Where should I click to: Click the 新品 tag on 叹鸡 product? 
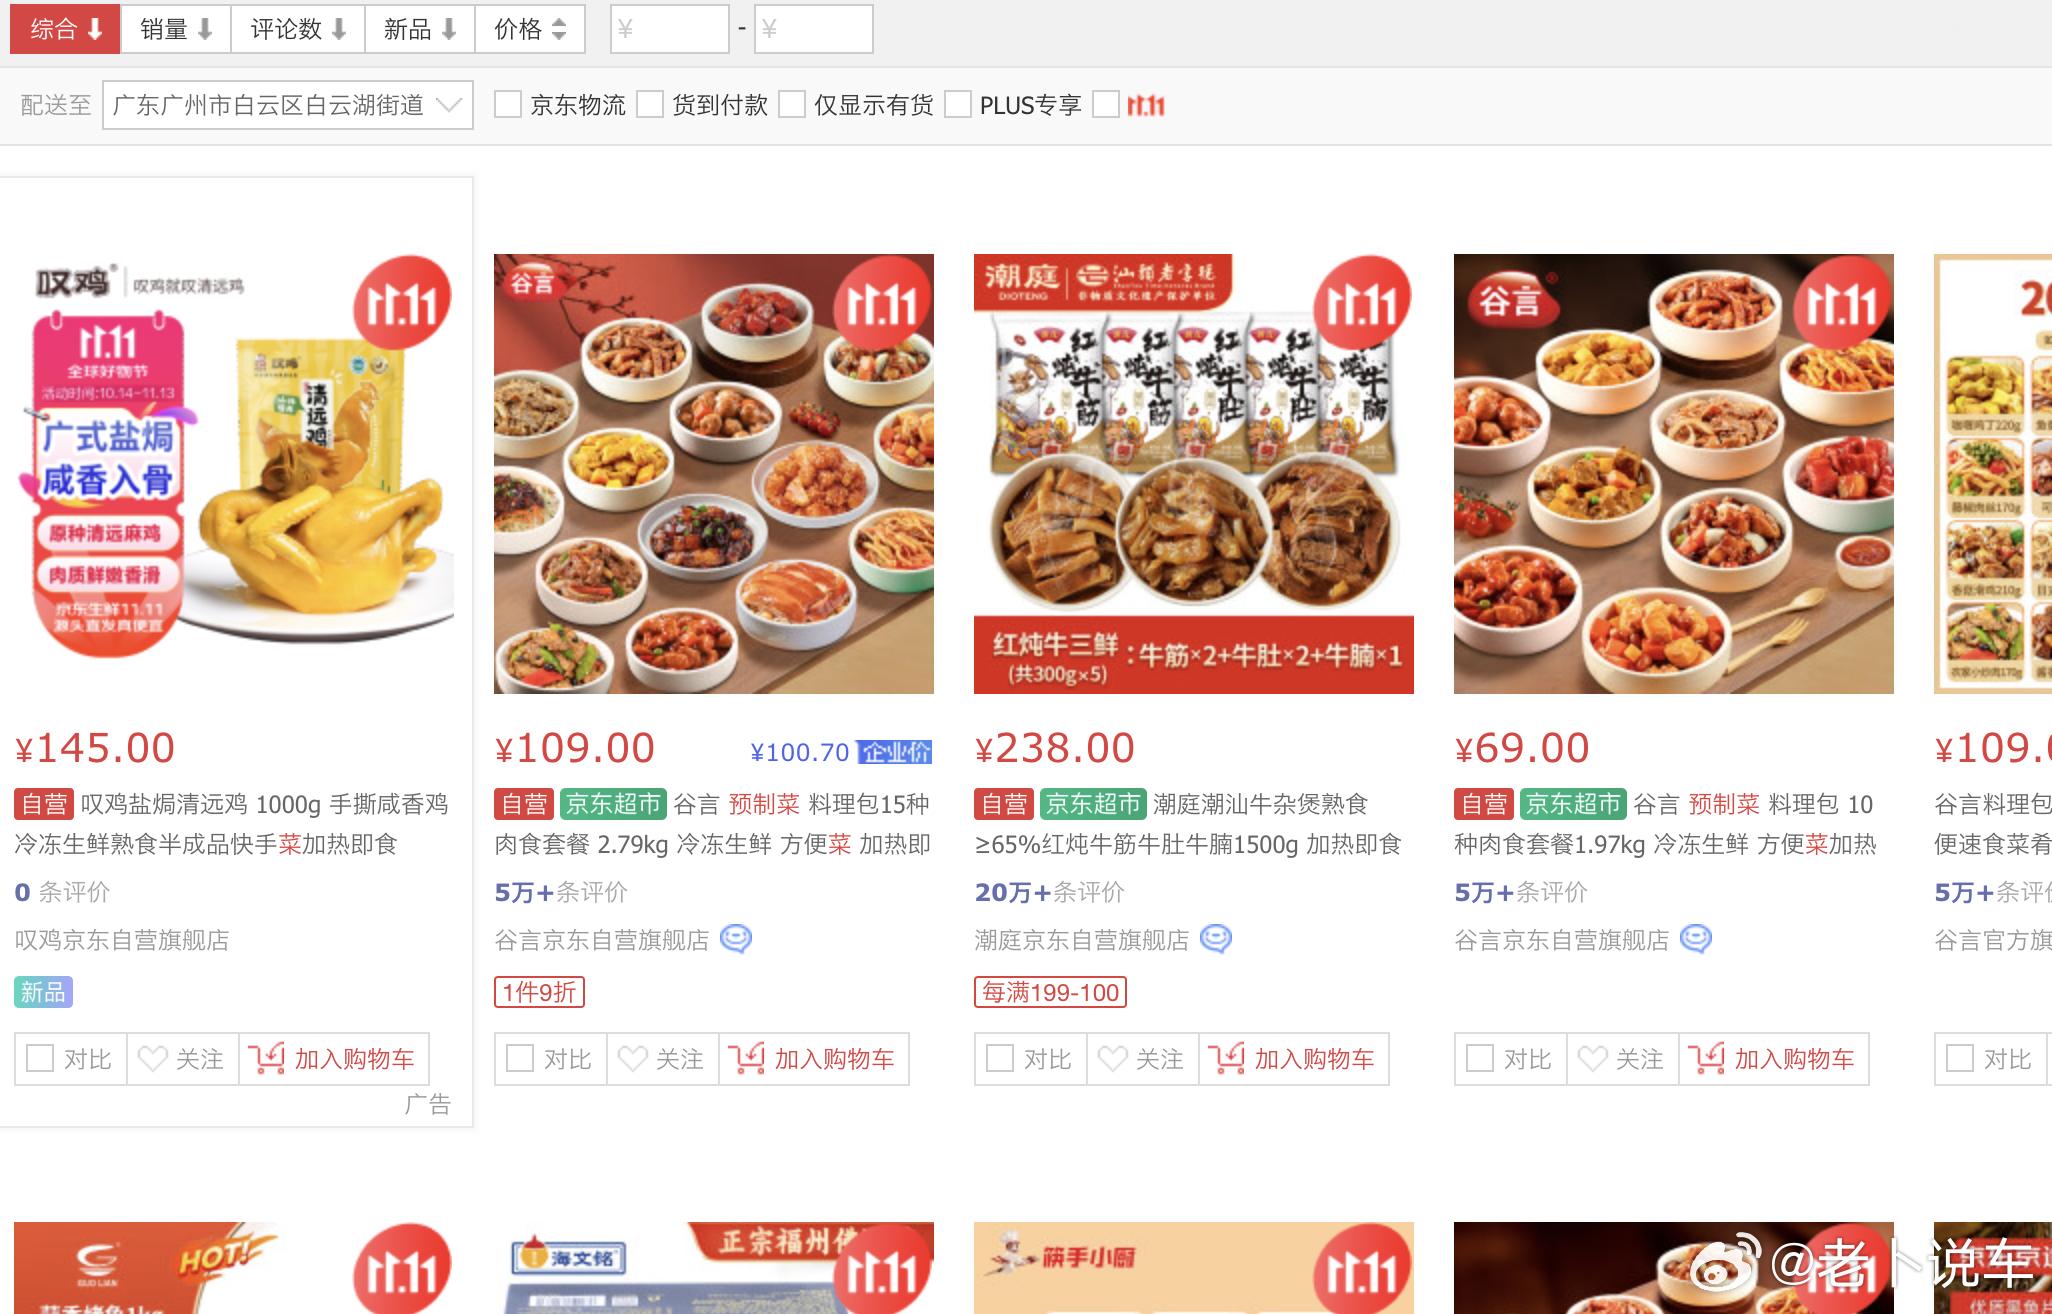(43, 992)
